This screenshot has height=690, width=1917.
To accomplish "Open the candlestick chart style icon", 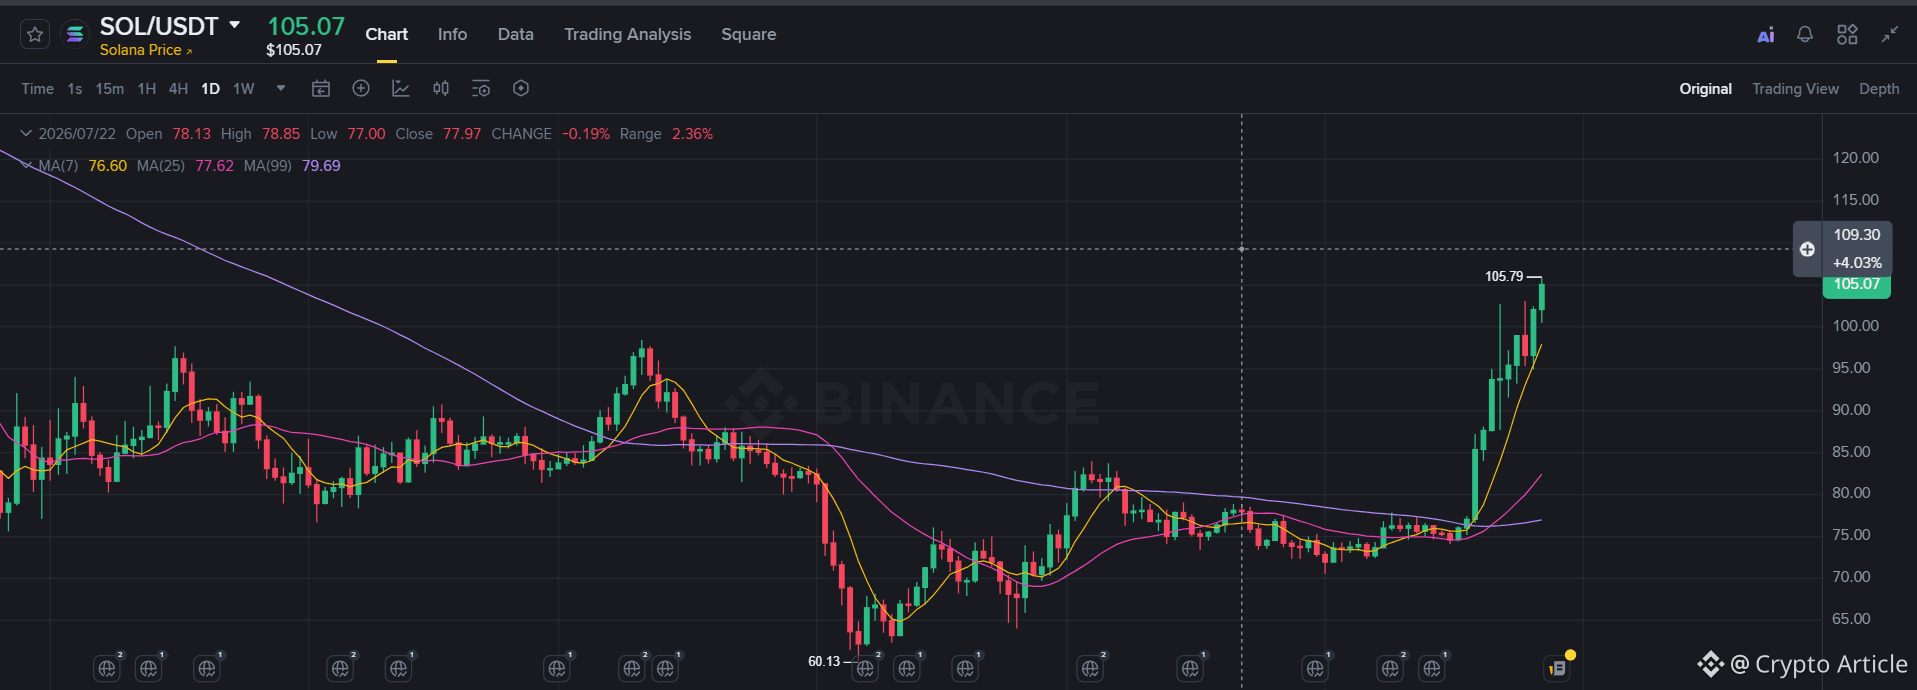I will 441,89.
